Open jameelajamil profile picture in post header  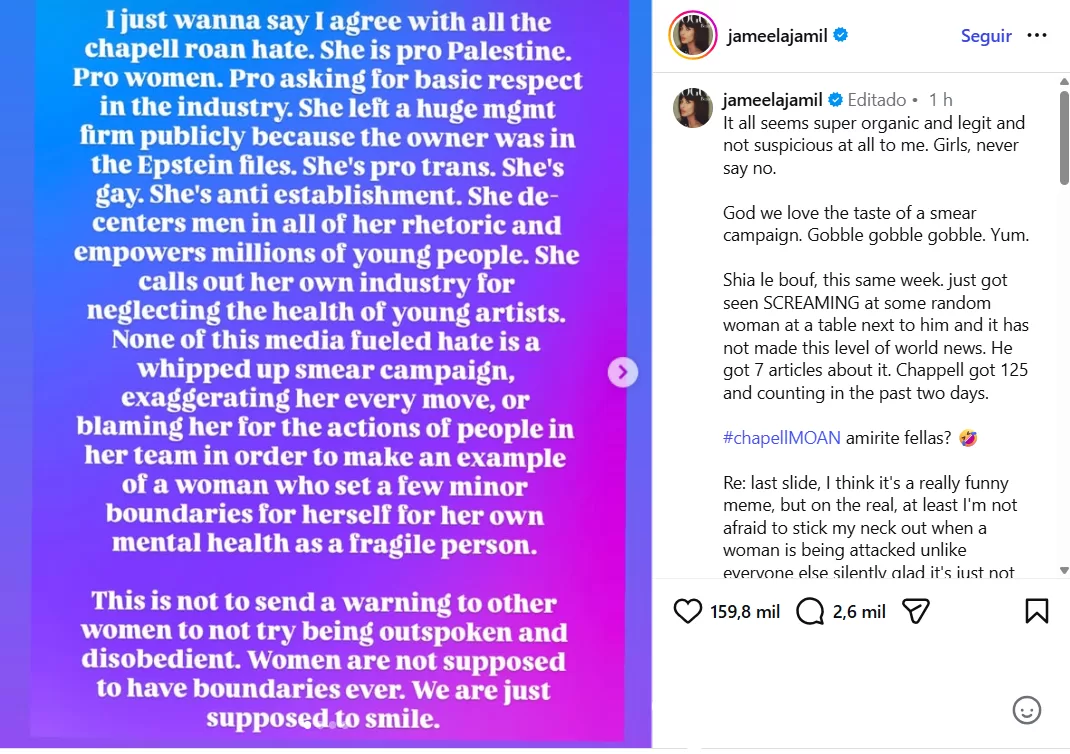pyautogui.click(x=692, y=36)
